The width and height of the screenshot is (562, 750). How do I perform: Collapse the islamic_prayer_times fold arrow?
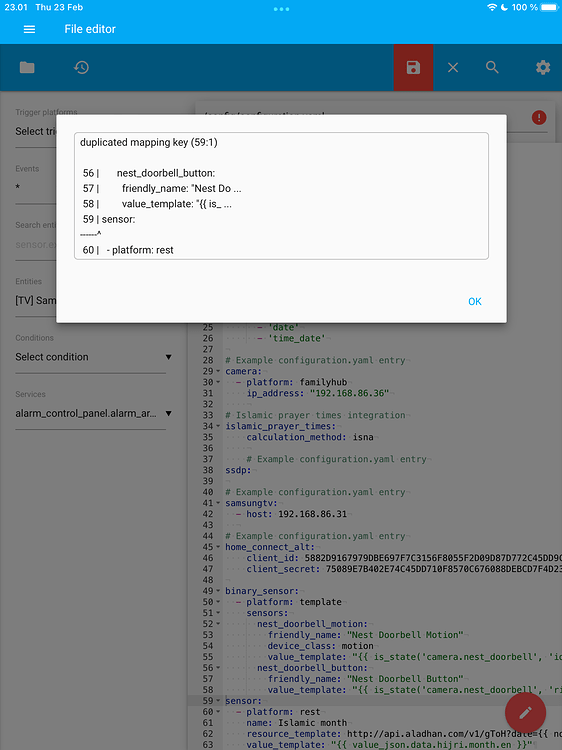tap(218, 426)
